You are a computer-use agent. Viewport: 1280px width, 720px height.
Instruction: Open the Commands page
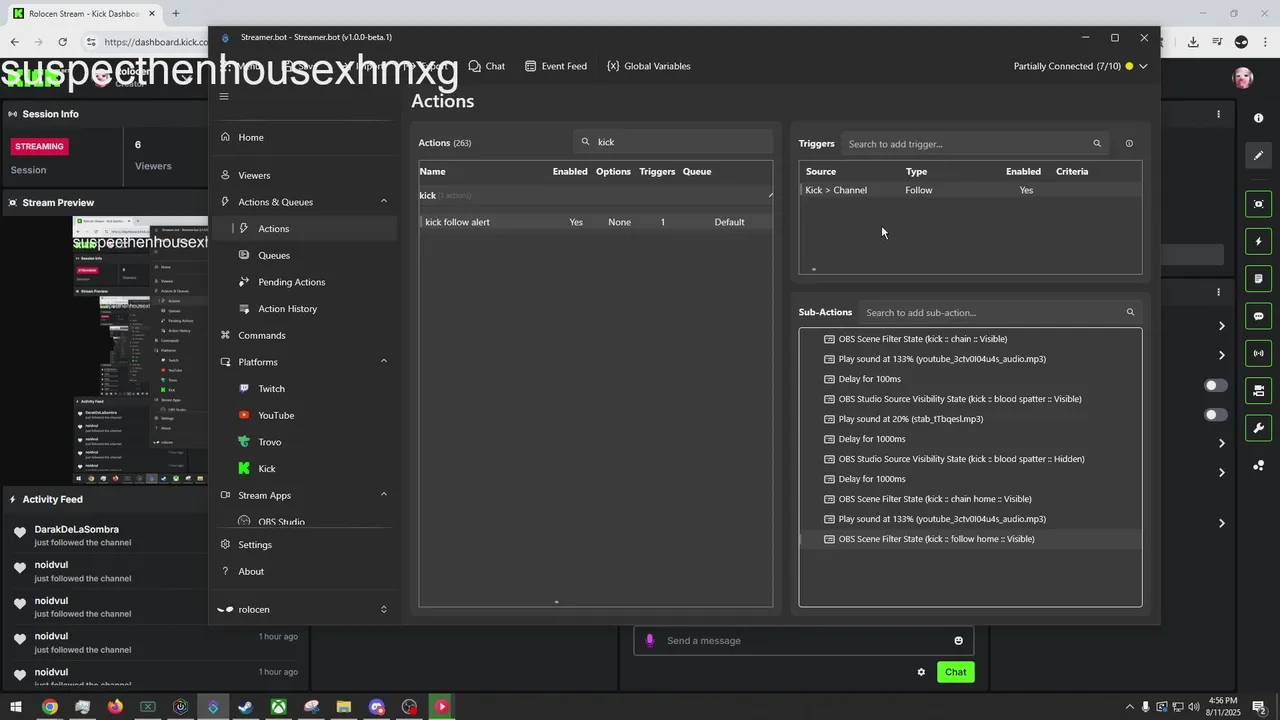point(262,335)
